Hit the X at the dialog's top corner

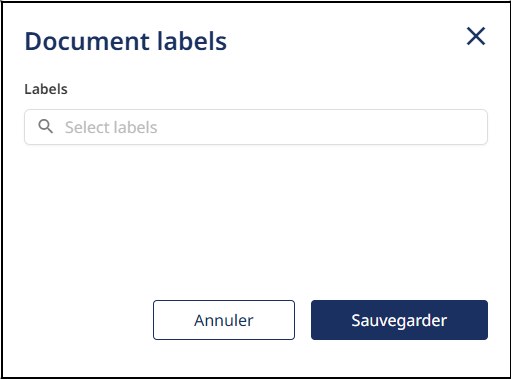[x=476, y=36]
